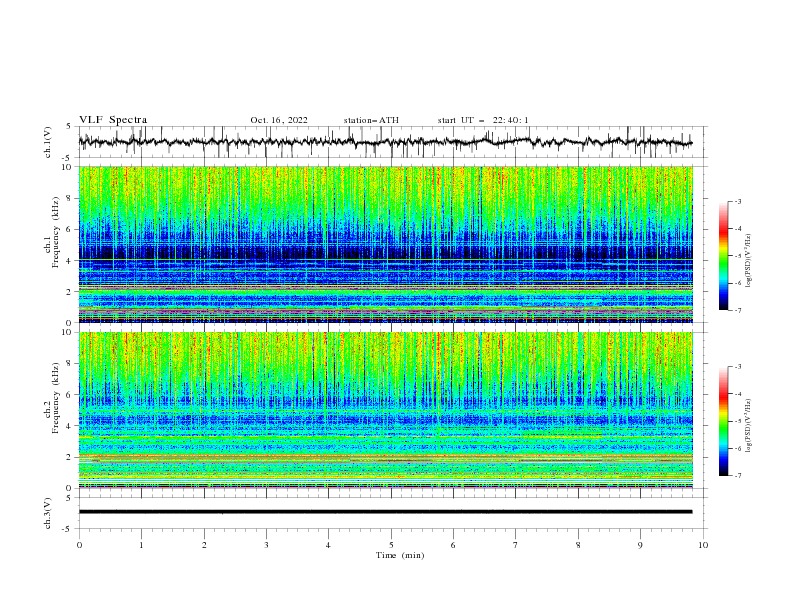
Task: Click the ch.1 PSD color scale bar
Action: point(723,256)
